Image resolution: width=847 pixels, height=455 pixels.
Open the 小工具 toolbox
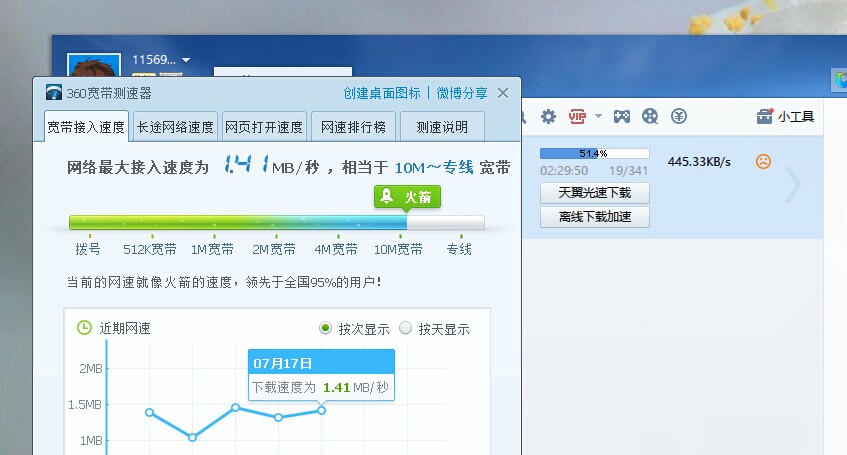[785, 116]
